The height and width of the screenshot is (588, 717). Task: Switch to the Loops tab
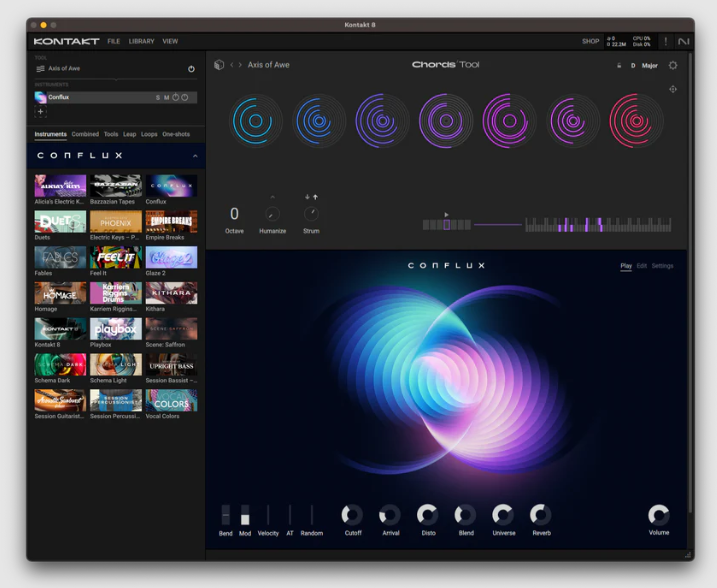point(149,134)
